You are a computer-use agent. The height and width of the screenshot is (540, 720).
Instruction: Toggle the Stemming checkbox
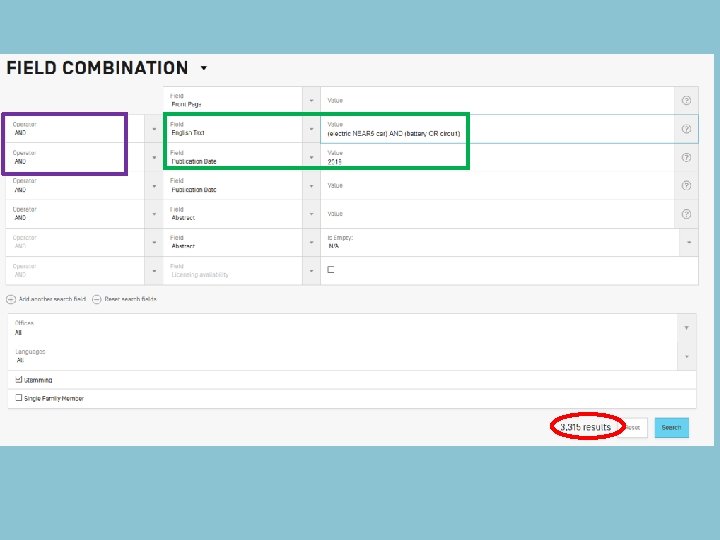19,379
